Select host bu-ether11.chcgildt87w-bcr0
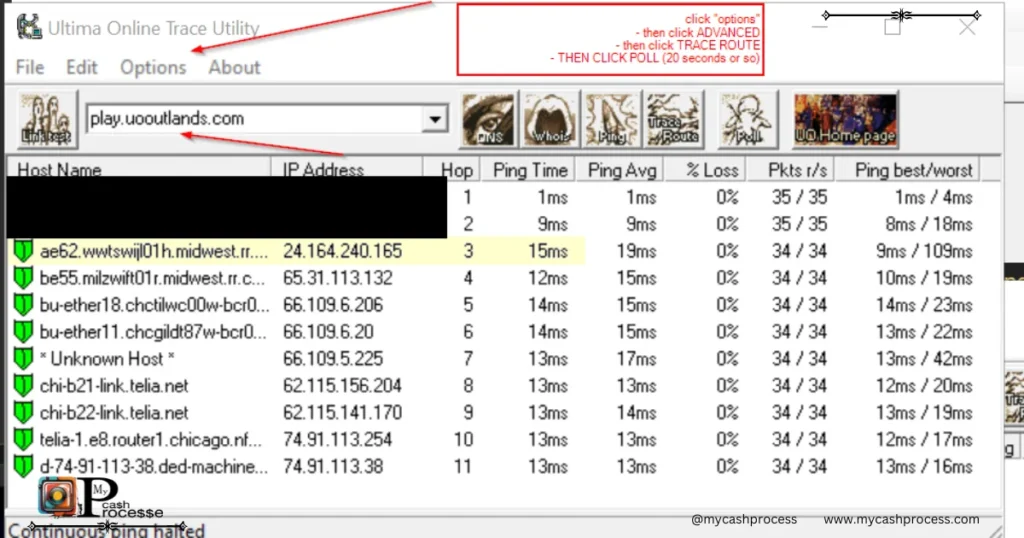 [x=153, y=332]
